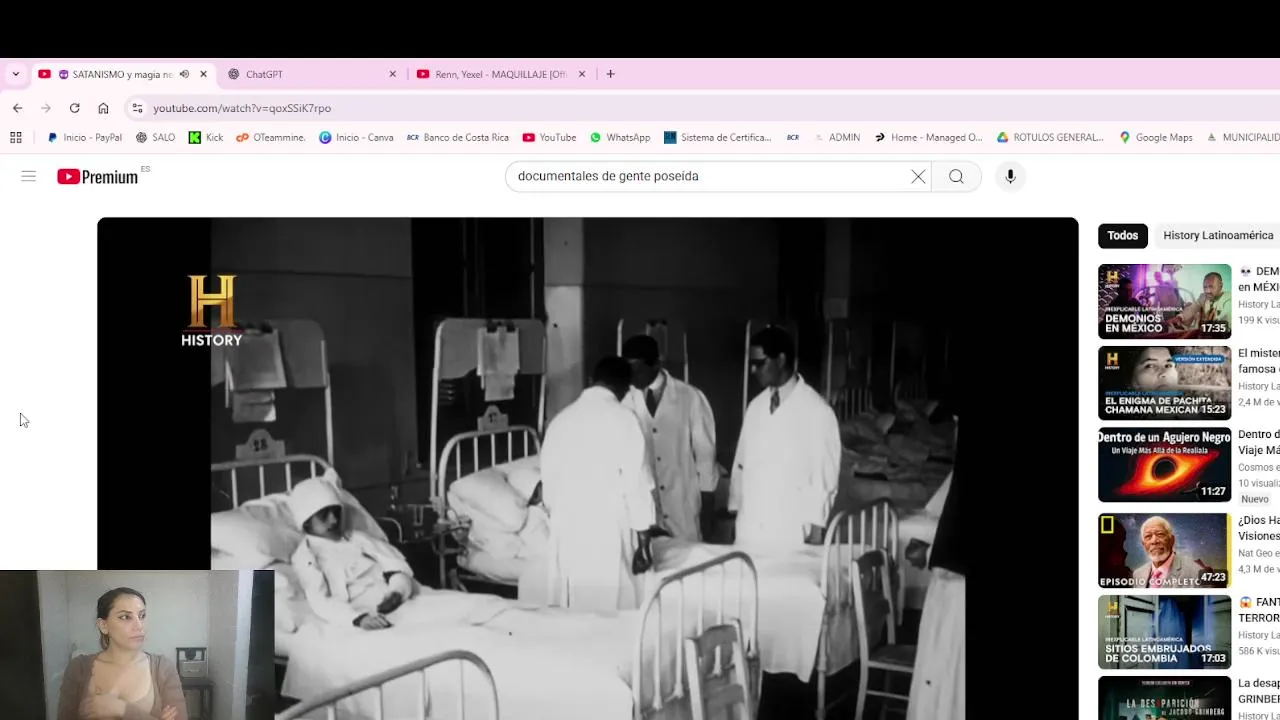
Task: Open the tab search dropdown arrow
Action: 15,74
